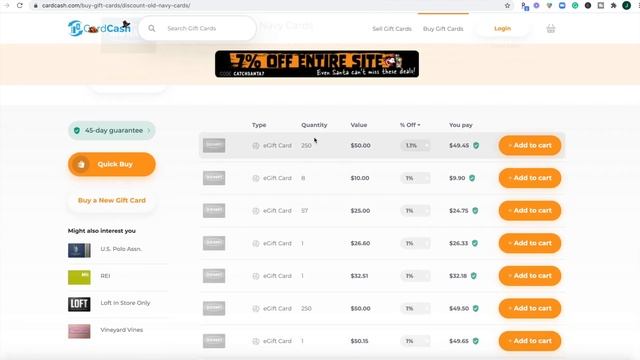The image size is (640, 360).
Task: Bookmark page with star icon
Action: [507, 5]
